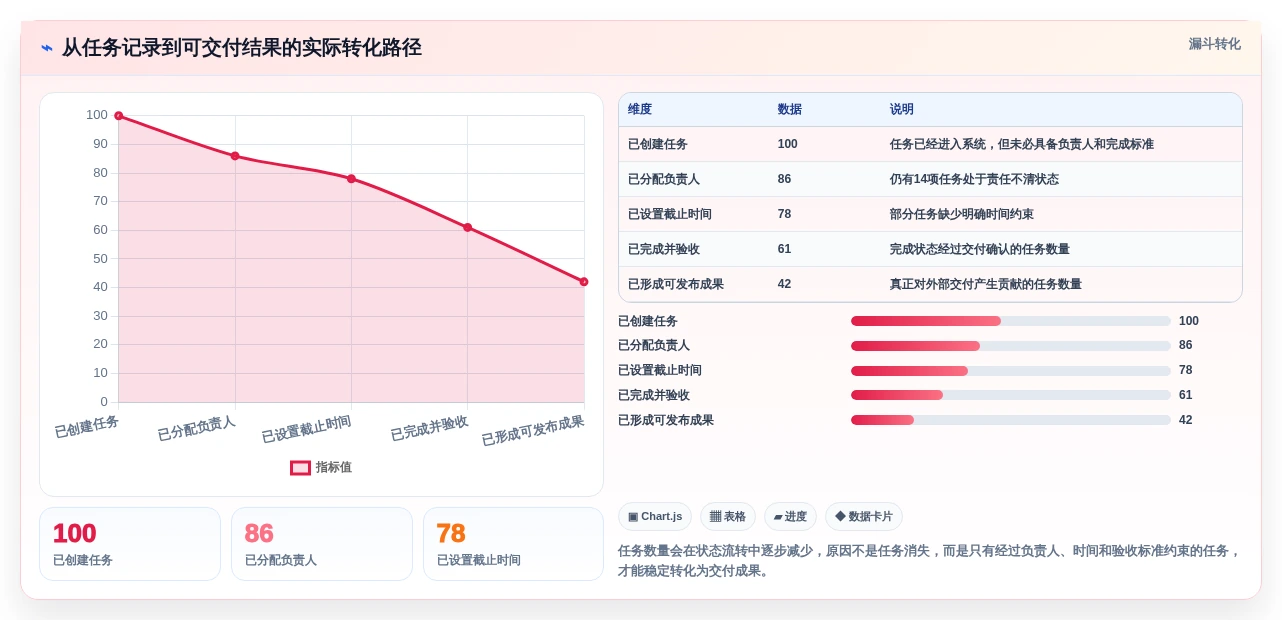Click the 已分配负责人 table row label
Screen dimensions: 1282x620
(664, 179)
